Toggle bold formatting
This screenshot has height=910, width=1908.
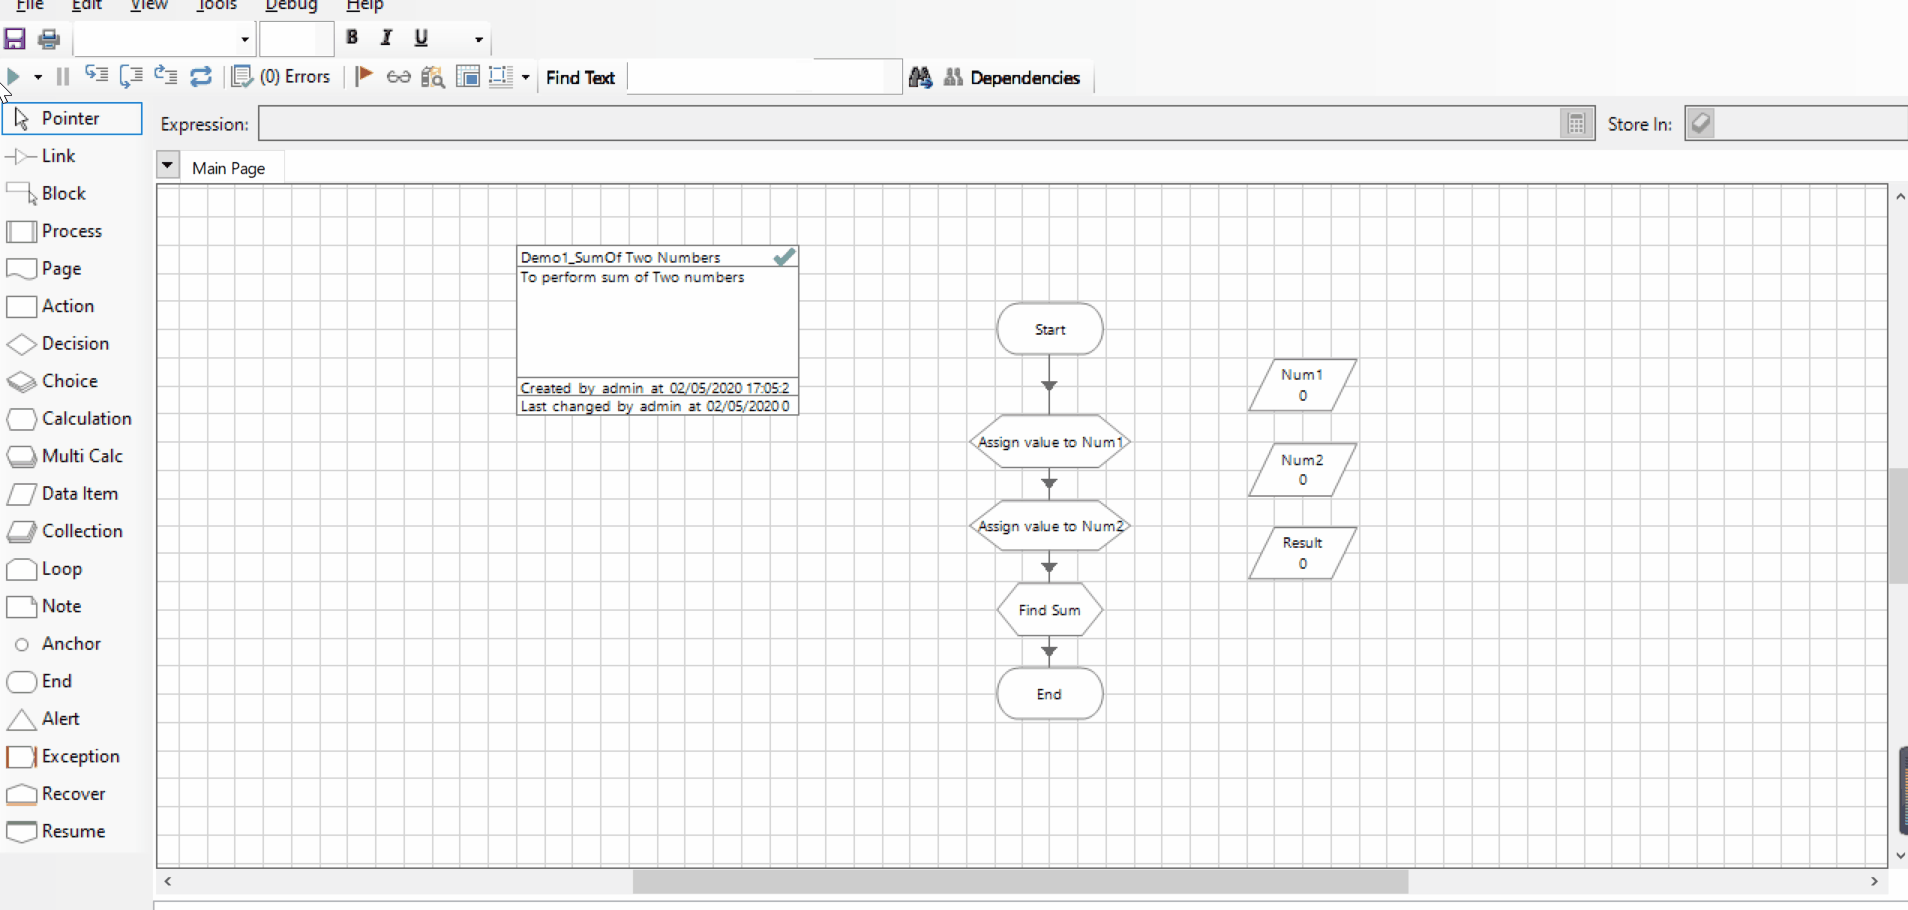point(352,37)
